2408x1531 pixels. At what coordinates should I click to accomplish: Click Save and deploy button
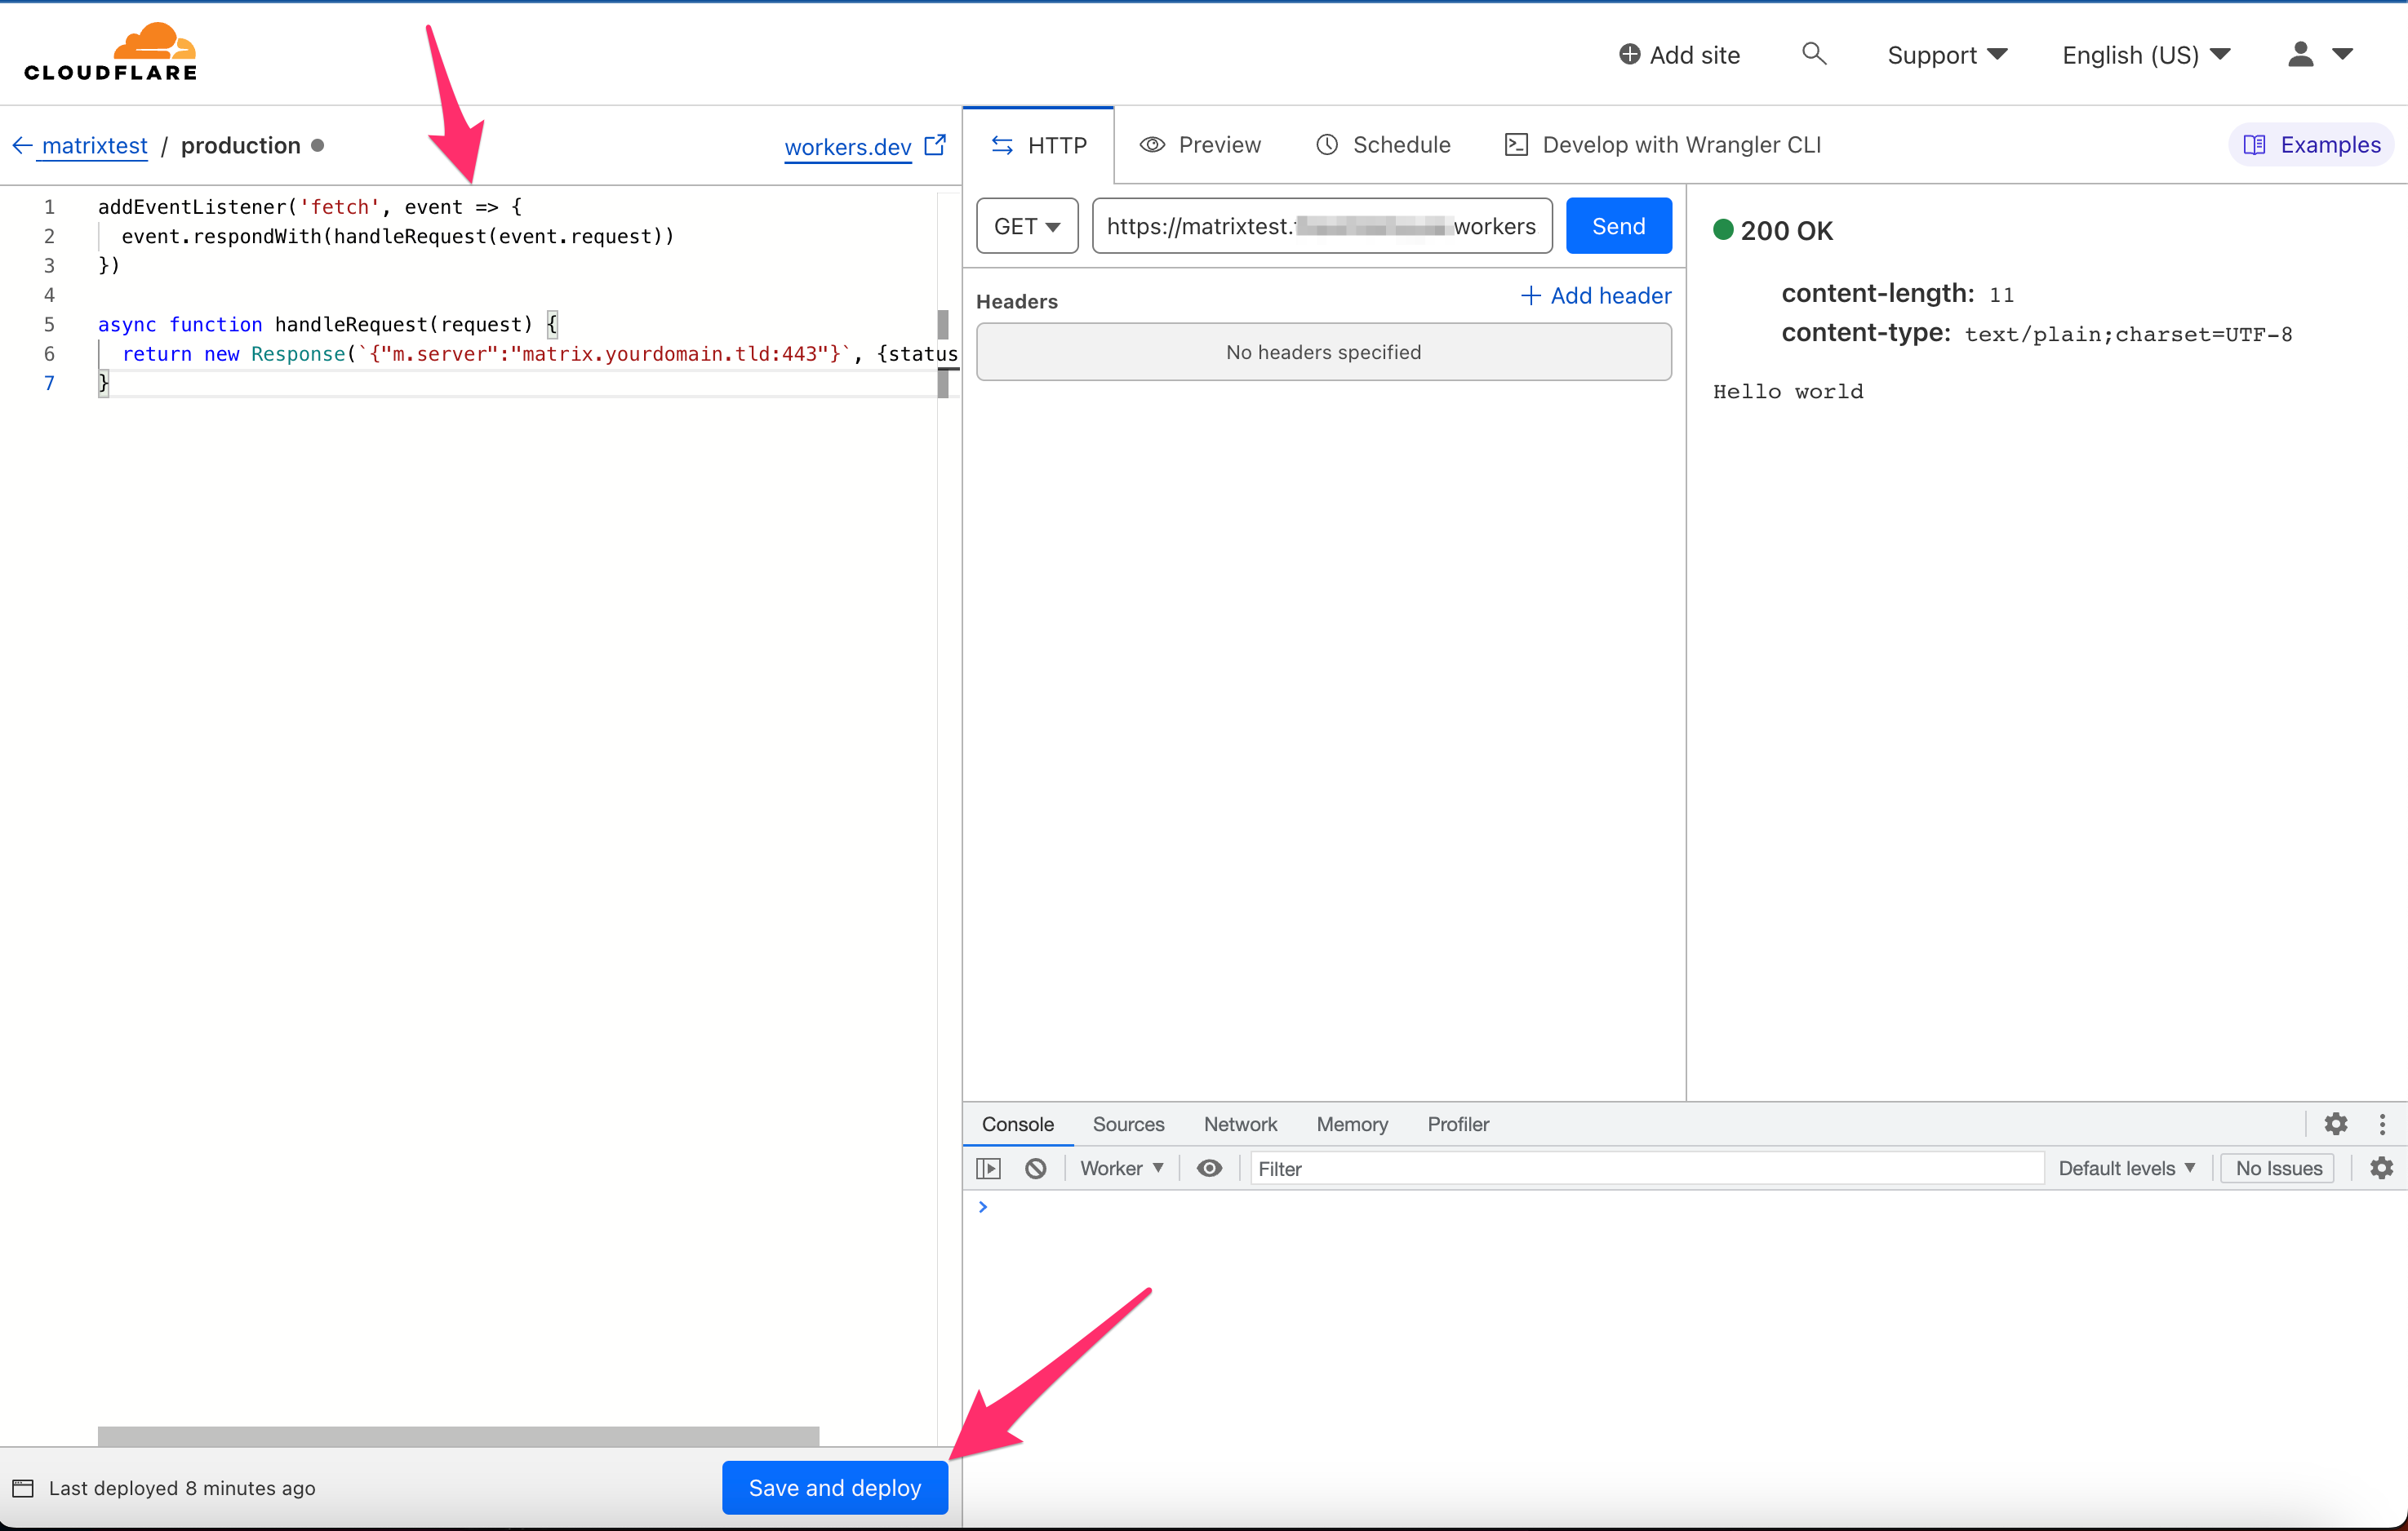coord(834,1487)
